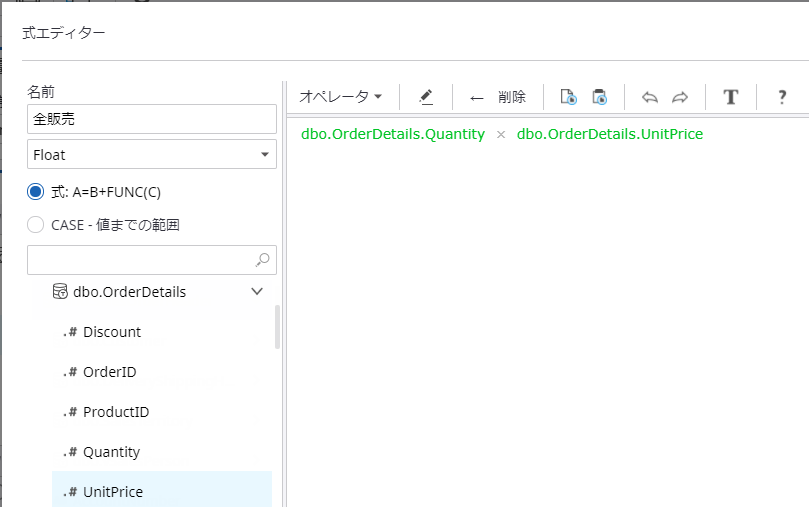Select the 式: A=B+FUNC(C) radio button
The image size is (809, 507).
tap(36, 192)
